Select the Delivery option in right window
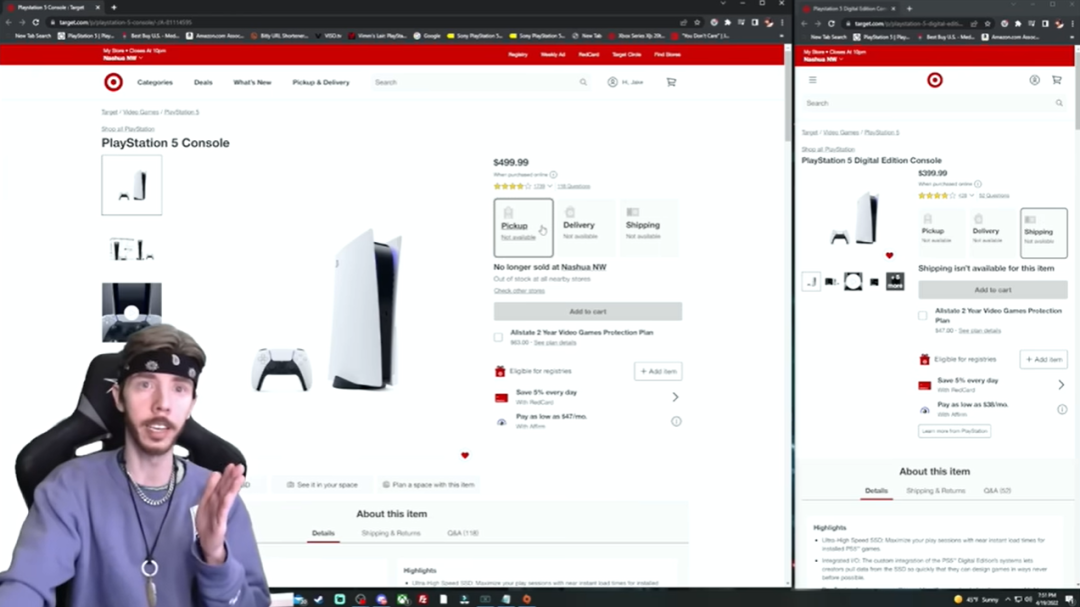Viewport: 1080px width, 607px height. point(993,233)
